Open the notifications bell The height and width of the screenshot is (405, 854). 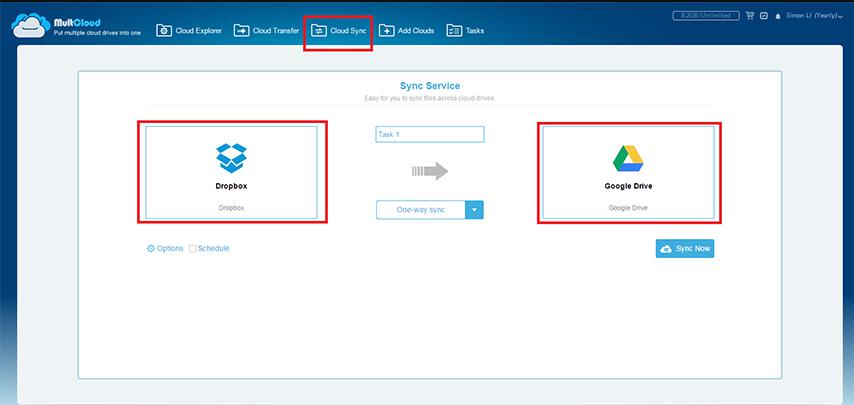click(778, 16)
